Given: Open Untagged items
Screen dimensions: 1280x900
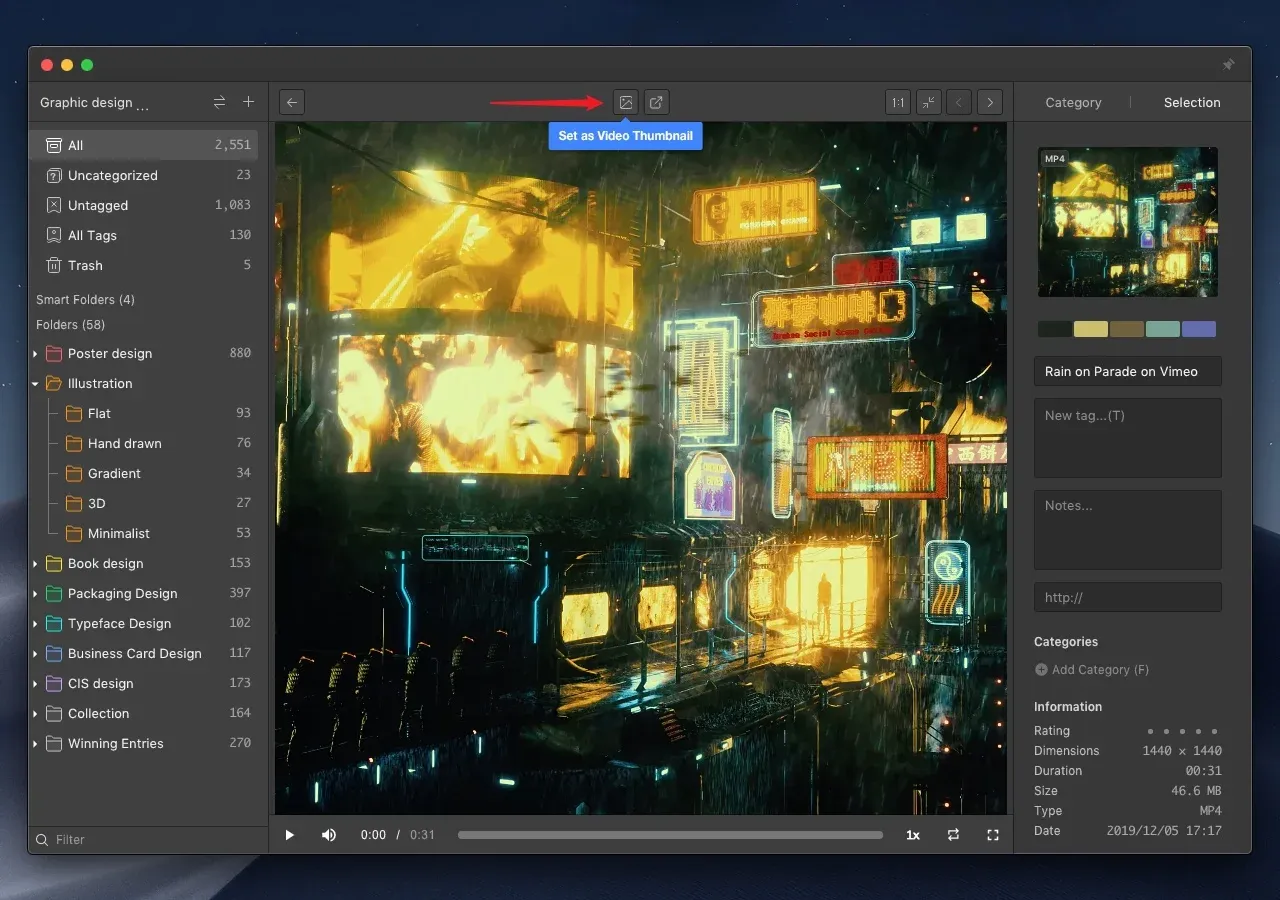Looking at the screenshot, I should coord(143,205).
